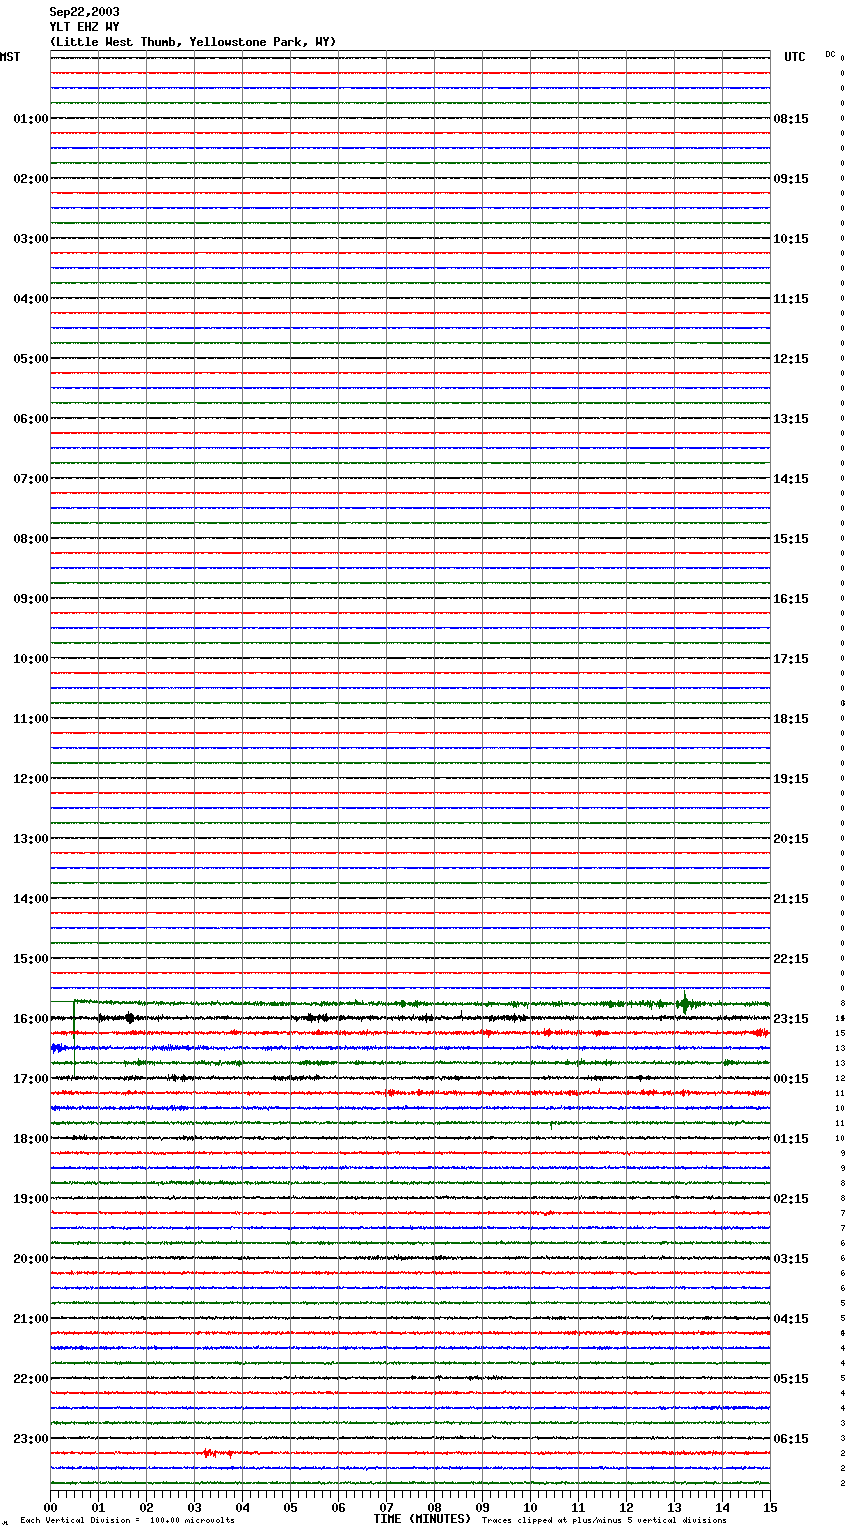Select the 17:00 MST time label
Screen dimensions: 850x1534
pyautogui.click(x=31, y=1079)
